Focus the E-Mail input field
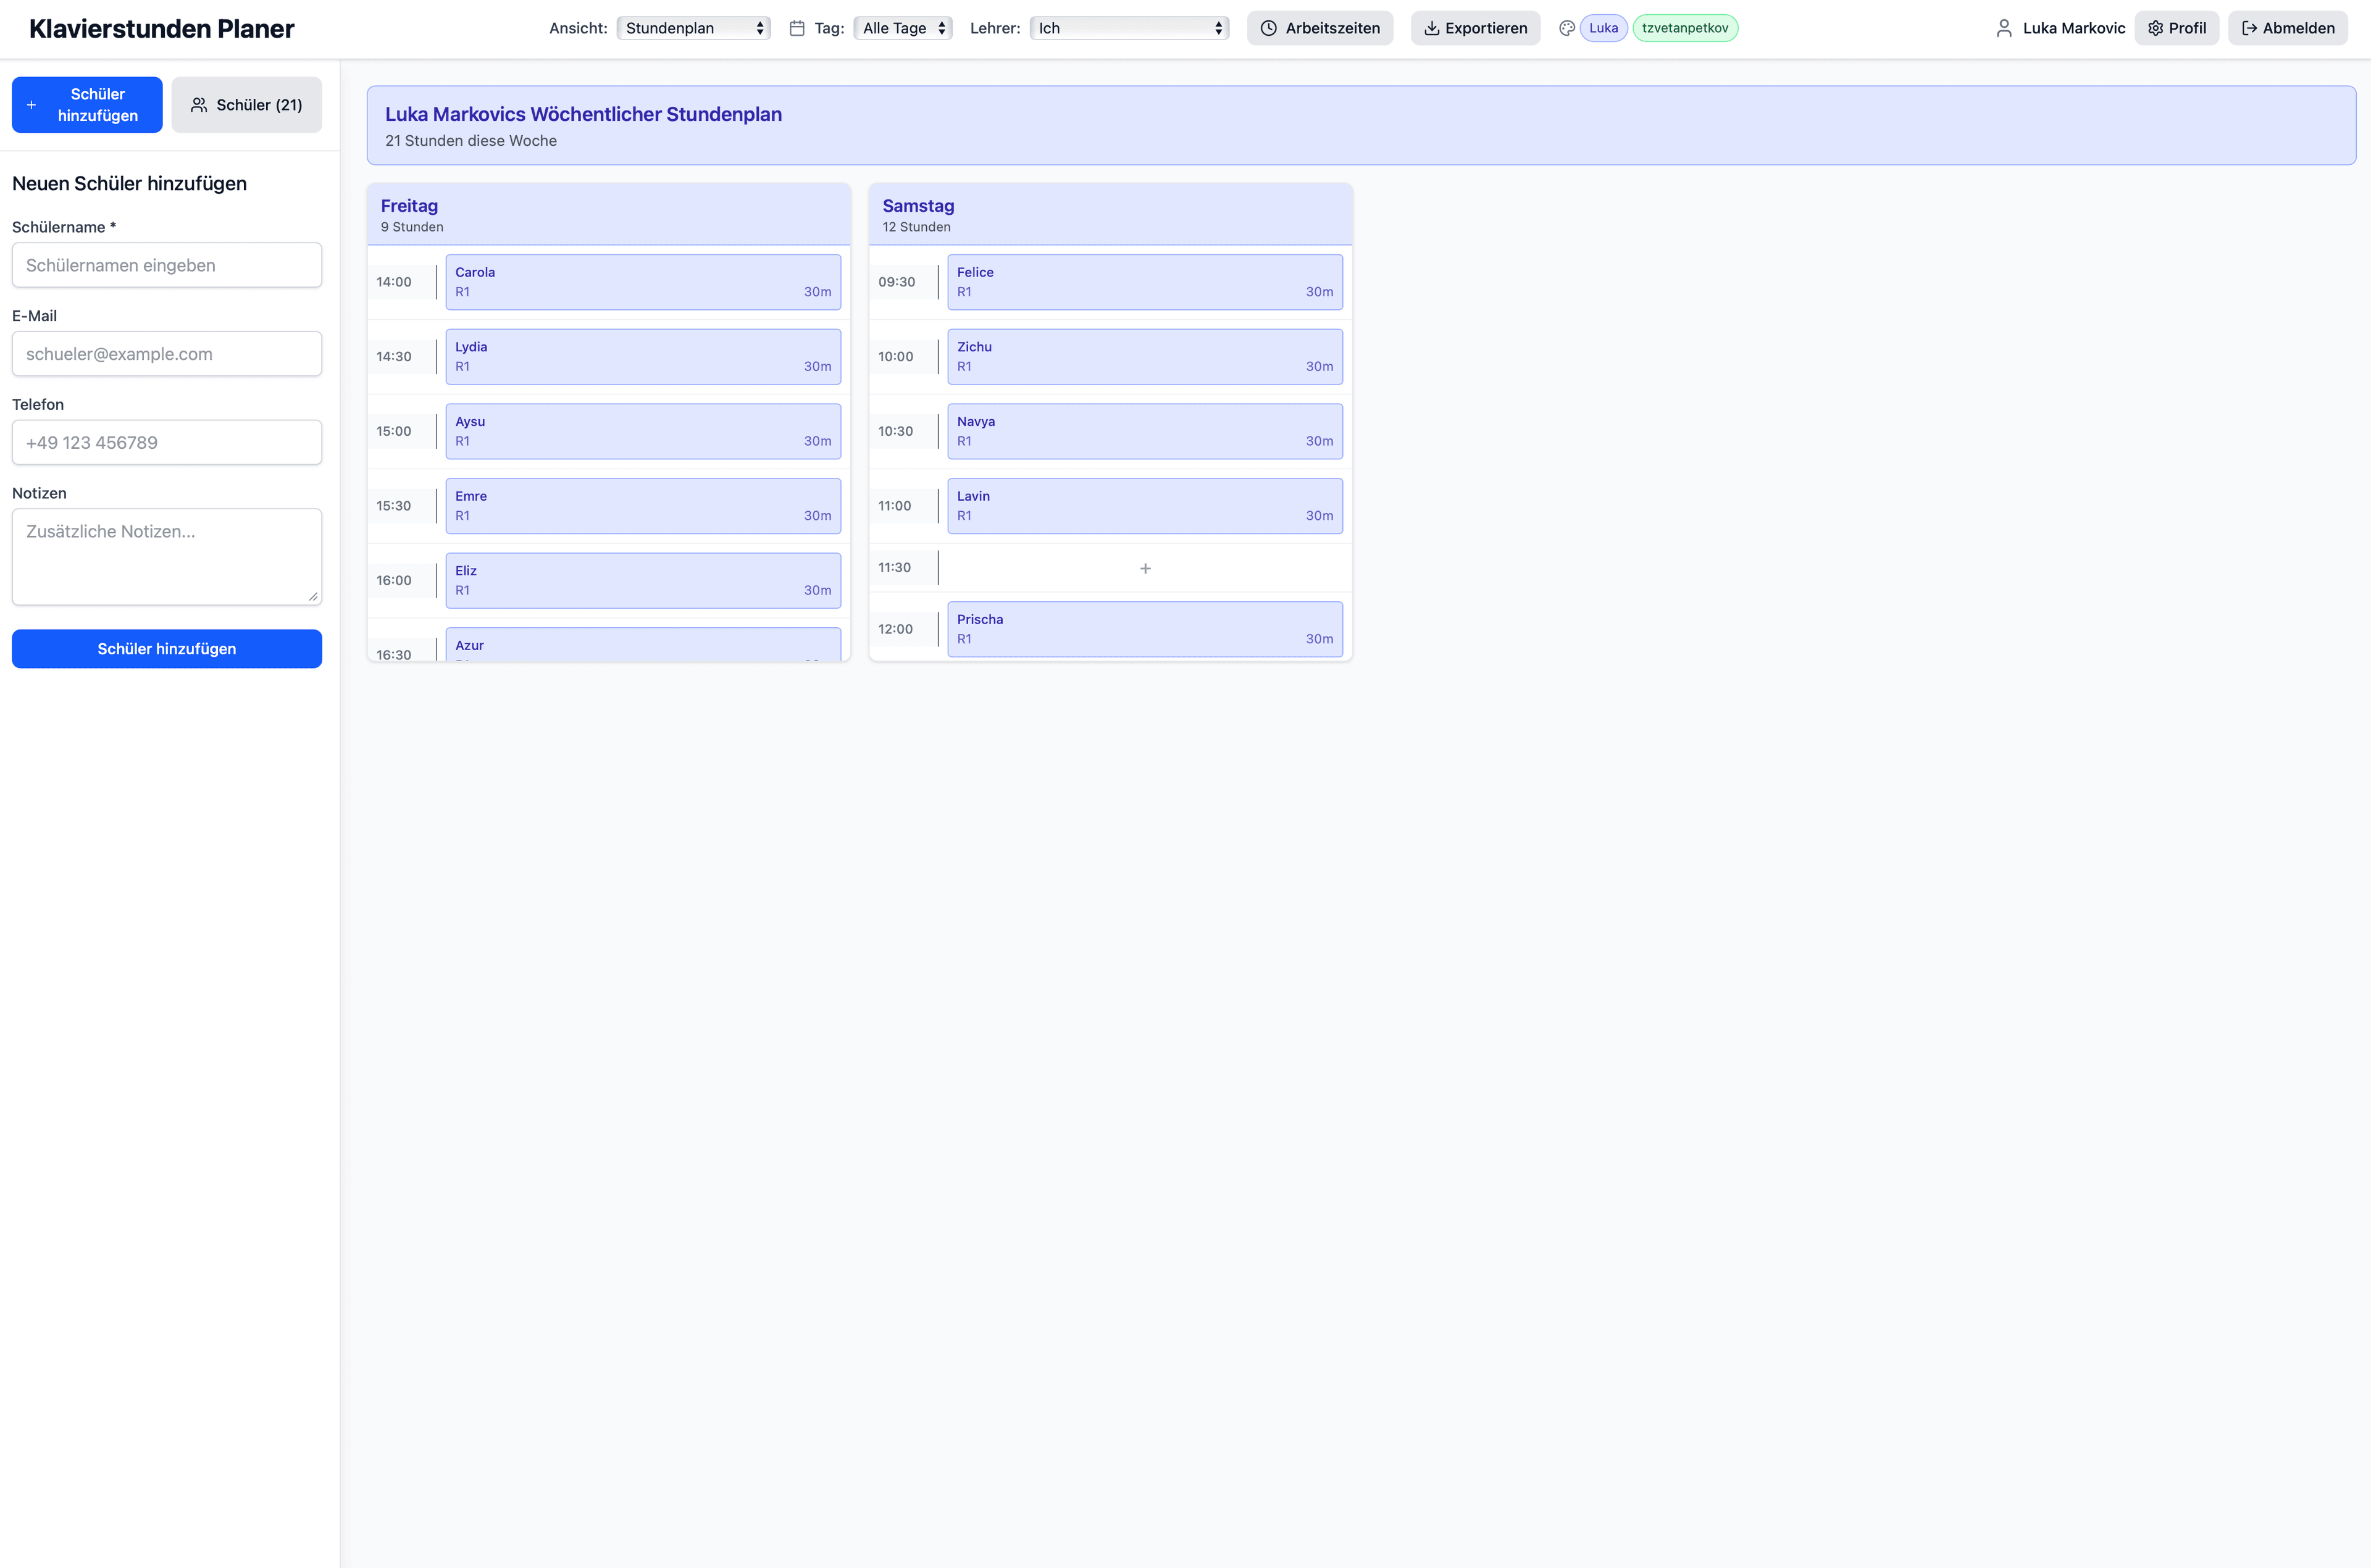Image resolution: width=2371 pixels, height=1568 pixels. (167, 354)
